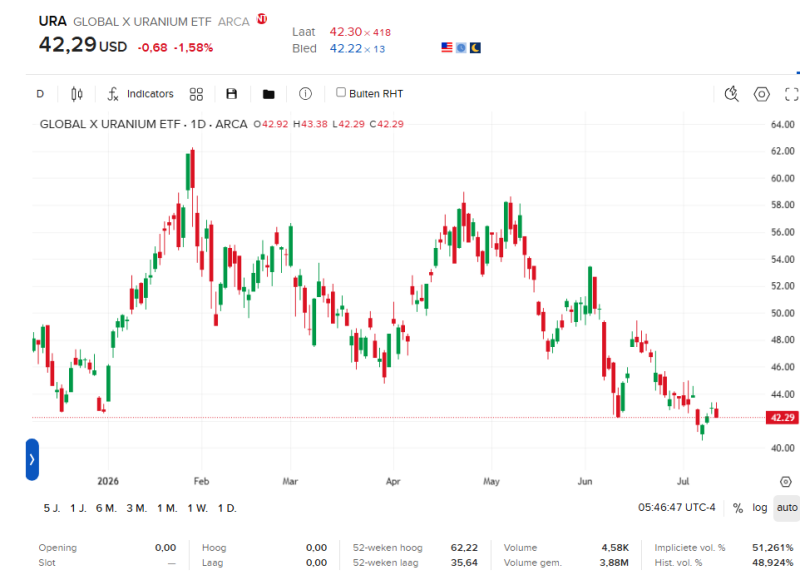Toggle auto scale mode

pyautogui.click(x=787, y=508)
